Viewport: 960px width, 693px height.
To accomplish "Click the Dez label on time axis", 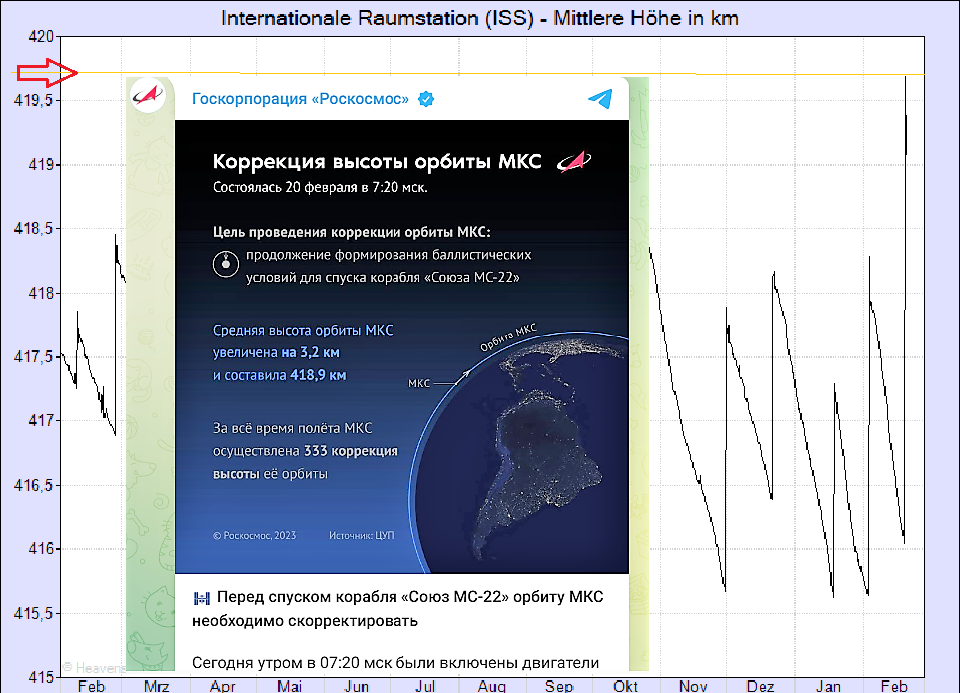I will tap(760, 686).
